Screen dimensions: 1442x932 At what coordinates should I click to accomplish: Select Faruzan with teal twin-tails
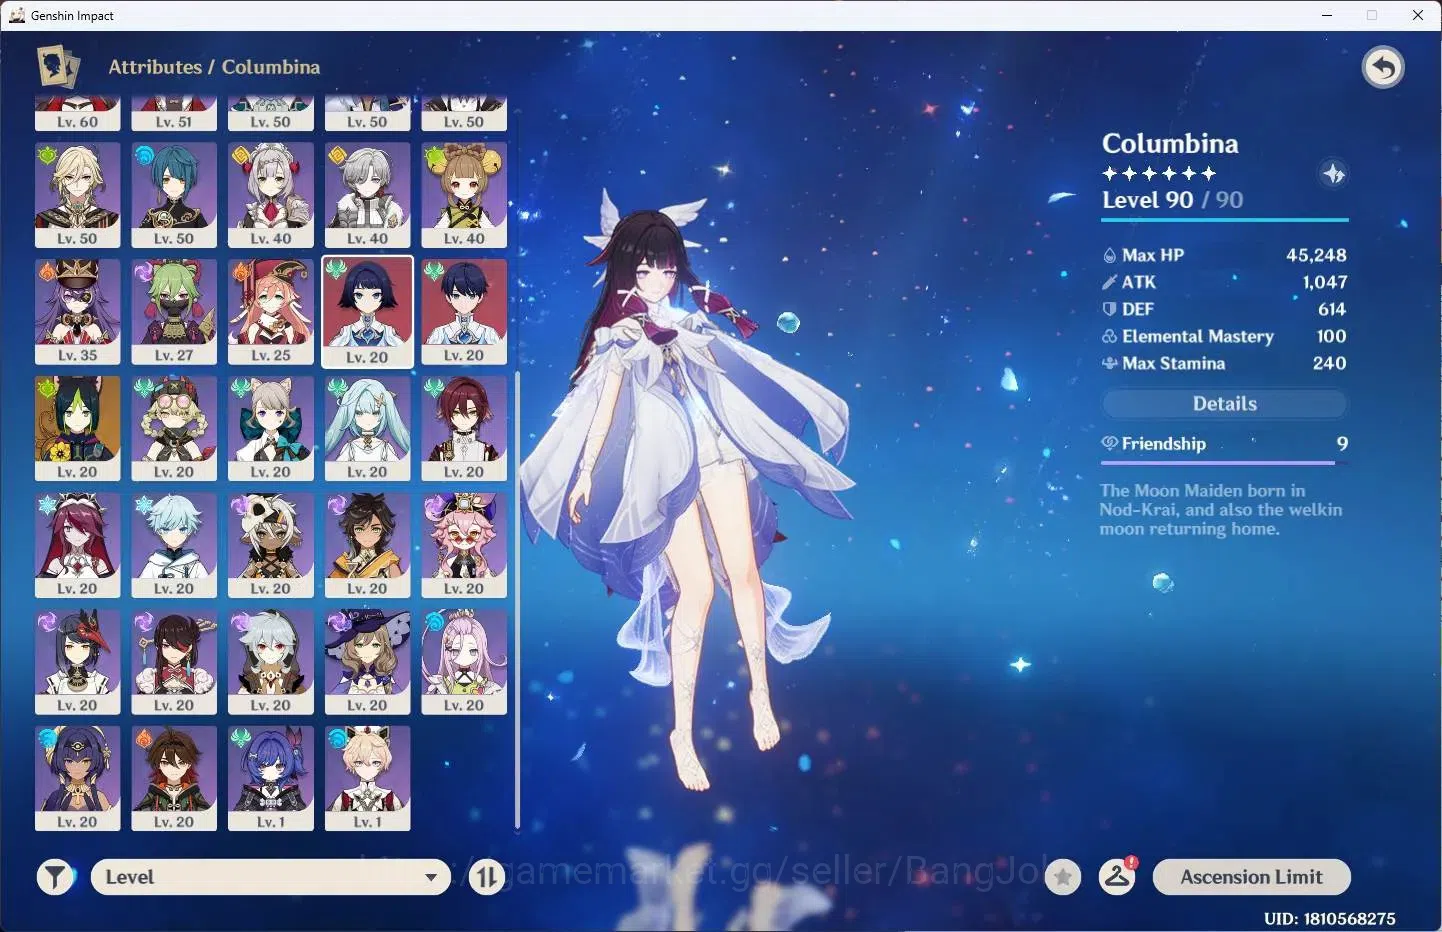(x=367, y=429)
